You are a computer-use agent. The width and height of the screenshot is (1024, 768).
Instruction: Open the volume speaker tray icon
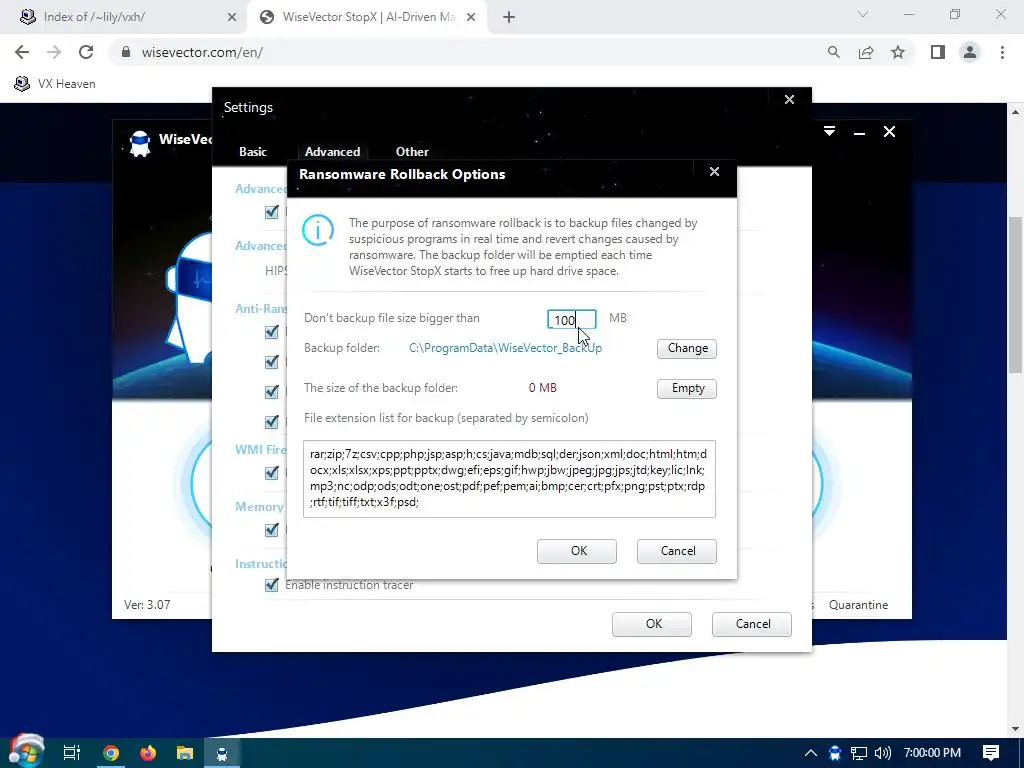[882, 753]
